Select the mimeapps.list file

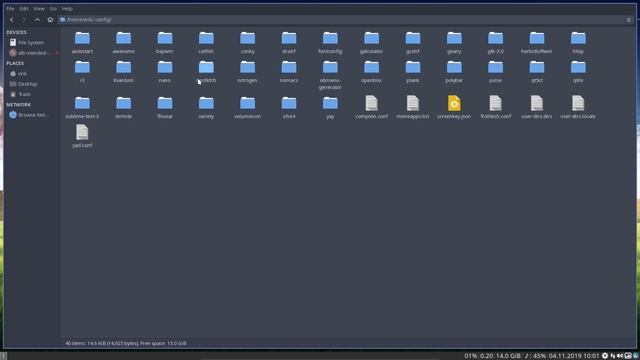coord(413,107)
